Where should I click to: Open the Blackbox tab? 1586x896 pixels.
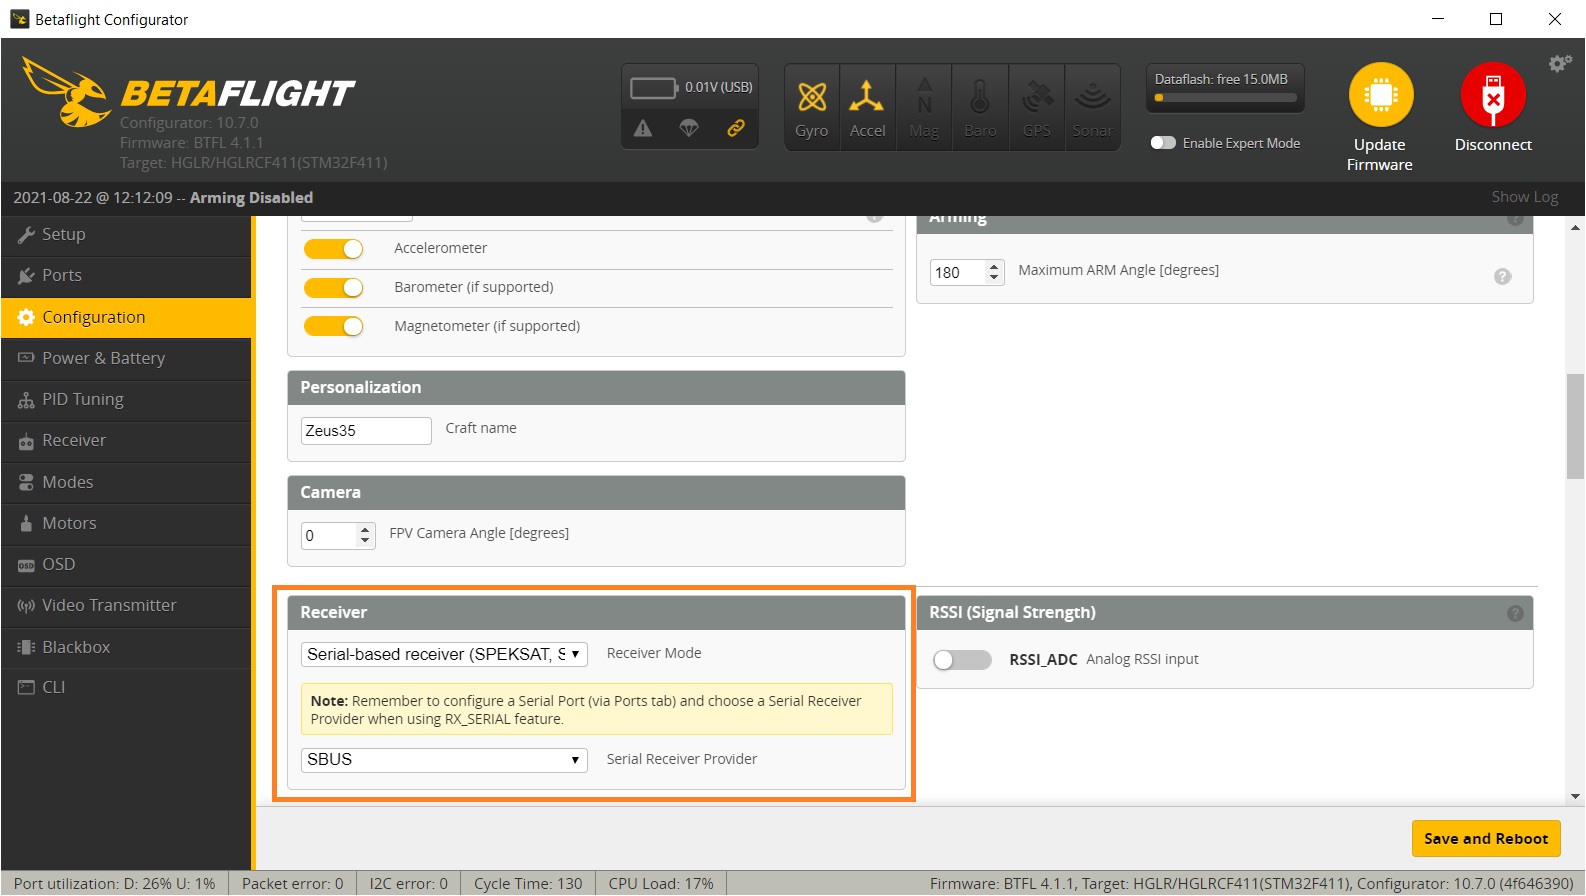tap(126, 648)
